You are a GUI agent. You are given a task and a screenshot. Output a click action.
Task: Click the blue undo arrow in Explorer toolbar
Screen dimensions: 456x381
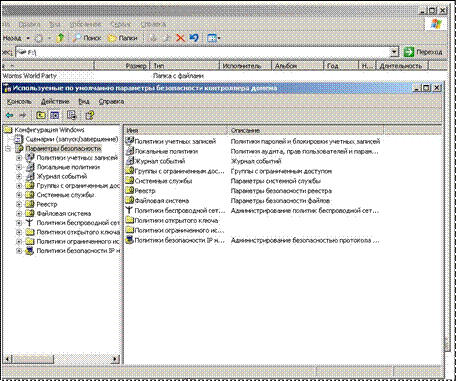coord(194,38)
